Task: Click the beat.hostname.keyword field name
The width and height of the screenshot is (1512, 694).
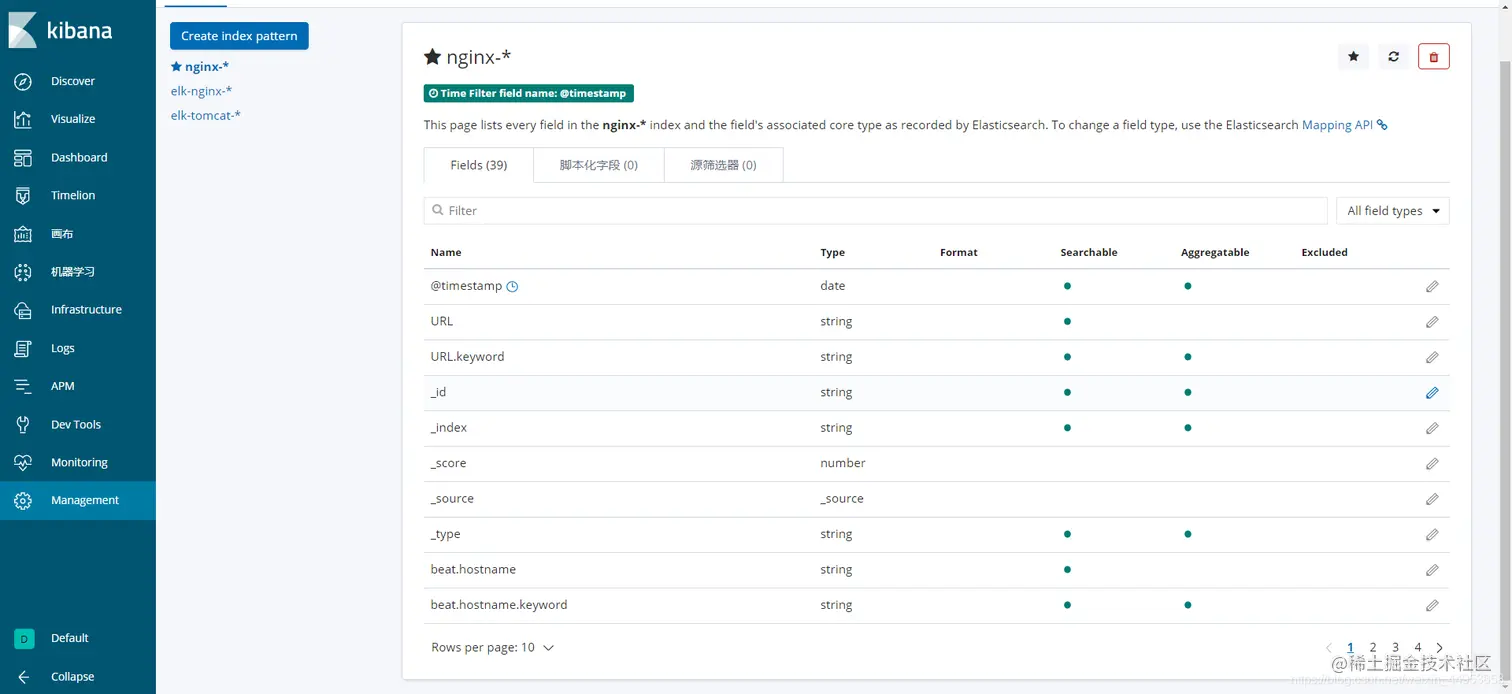Action: (x=499, y=605)
